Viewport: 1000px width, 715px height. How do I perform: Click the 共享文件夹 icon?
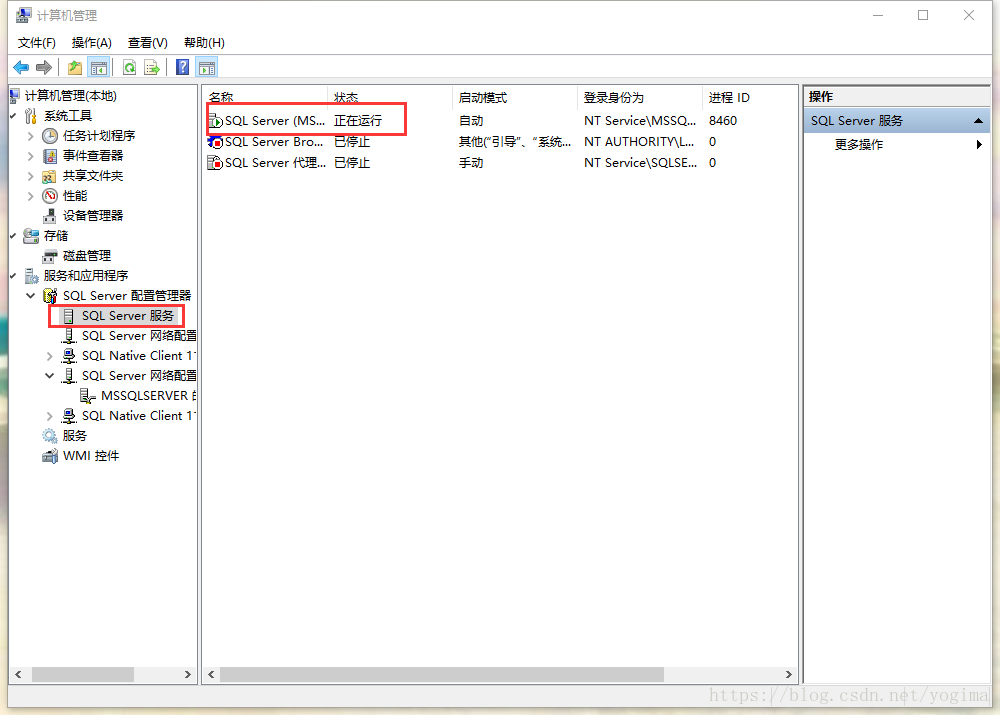50,176
